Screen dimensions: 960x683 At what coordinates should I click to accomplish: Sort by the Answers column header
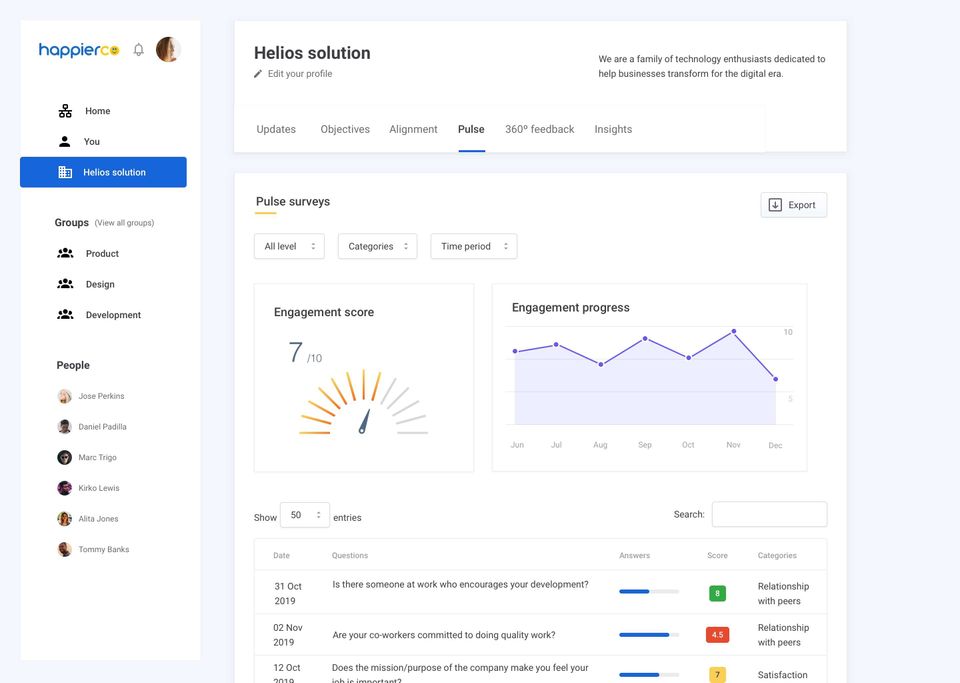click(x=634, y=555)
